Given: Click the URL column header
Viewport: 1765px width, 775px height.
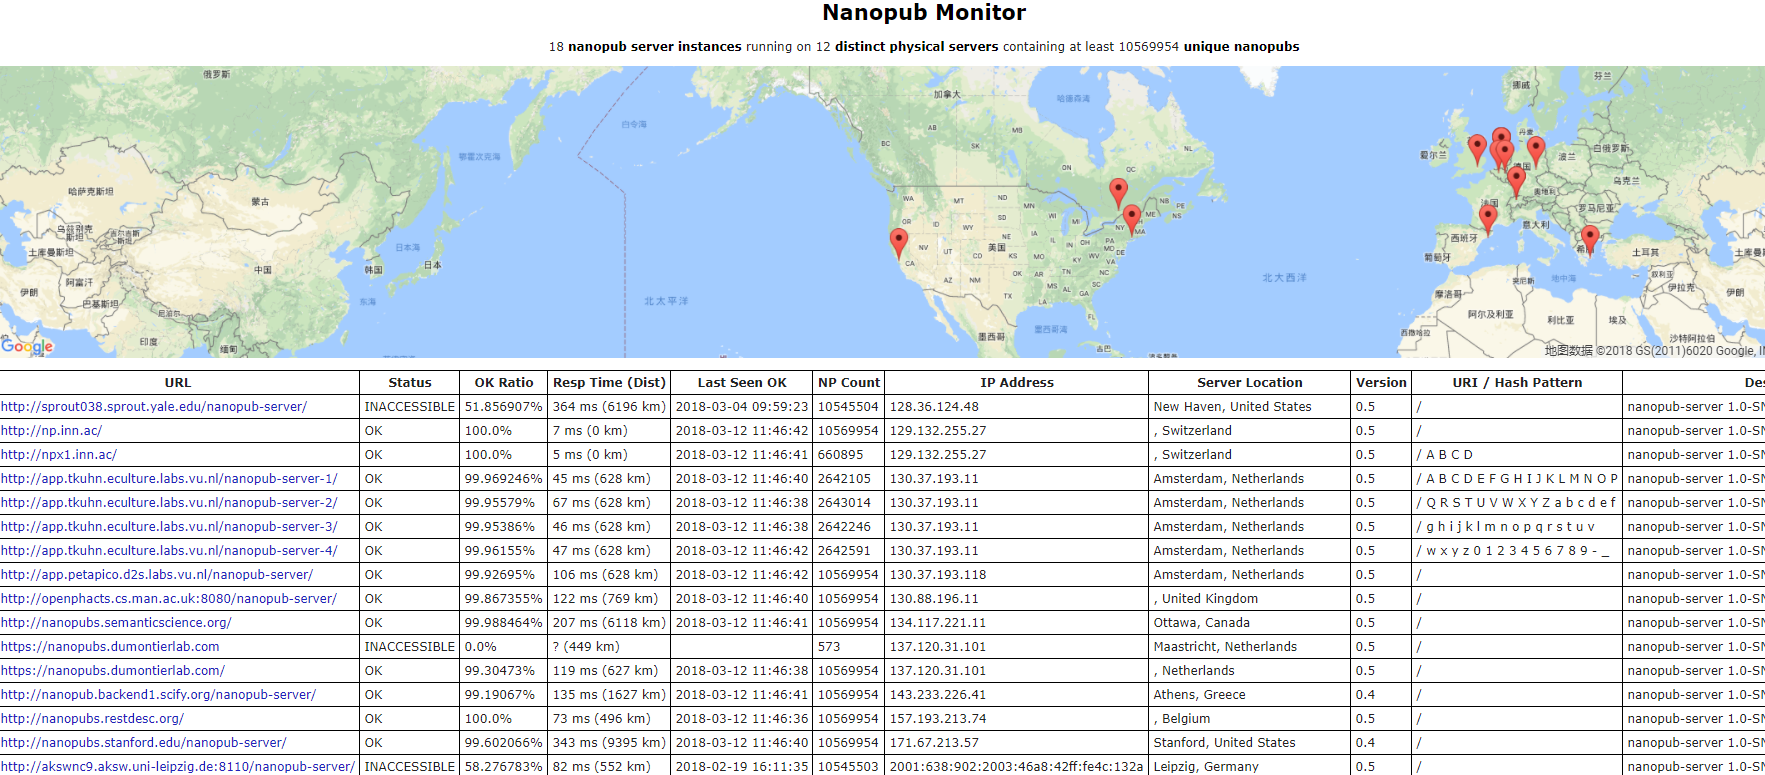Looking at the screenshot, I should pos(178,383).
